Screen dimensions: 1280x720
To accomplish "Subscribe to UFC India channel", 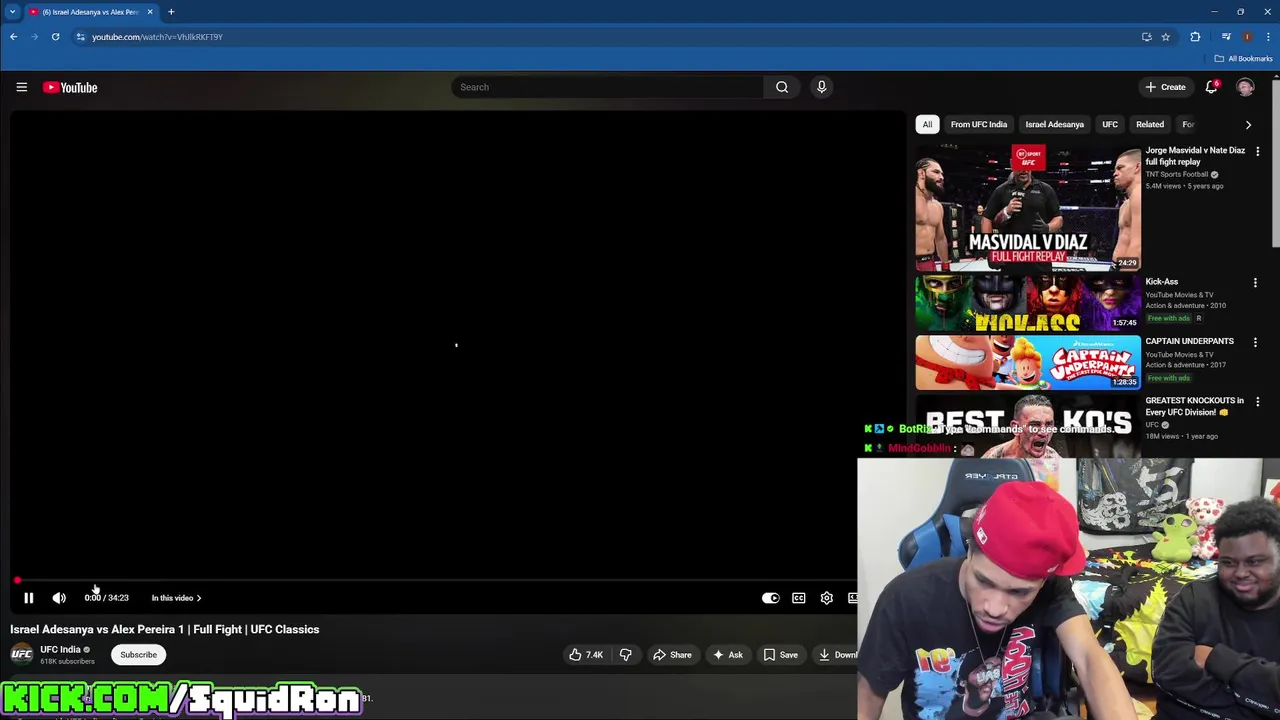I will click(138, 655).
